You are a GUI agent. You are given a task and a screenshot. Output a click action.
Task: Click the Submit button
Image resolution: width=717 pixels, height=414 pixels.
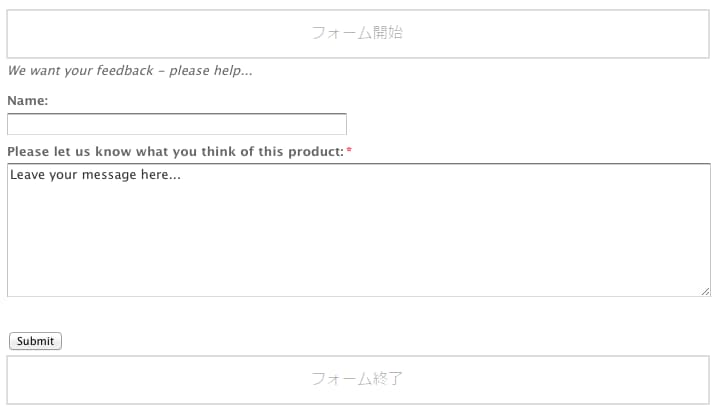35,341
